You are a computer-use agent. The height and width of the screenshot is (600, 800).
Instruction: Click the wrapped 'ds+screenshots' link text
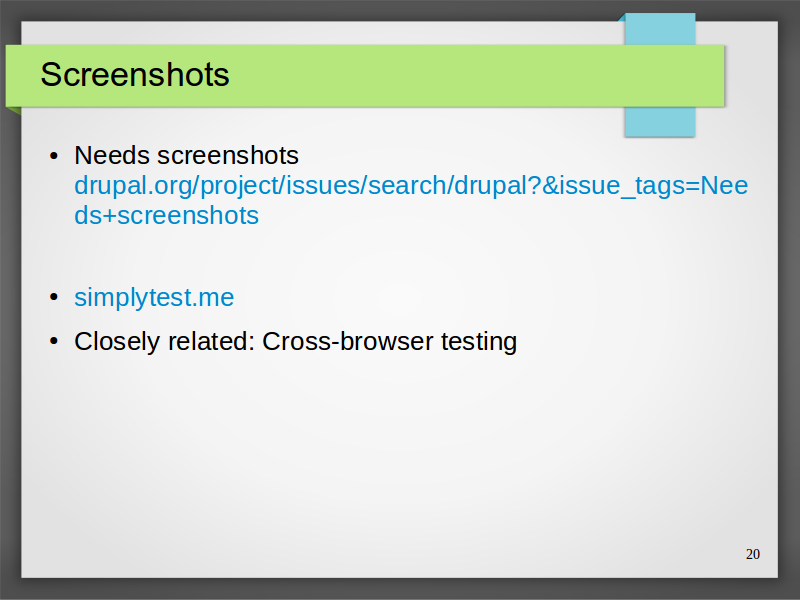166,215
